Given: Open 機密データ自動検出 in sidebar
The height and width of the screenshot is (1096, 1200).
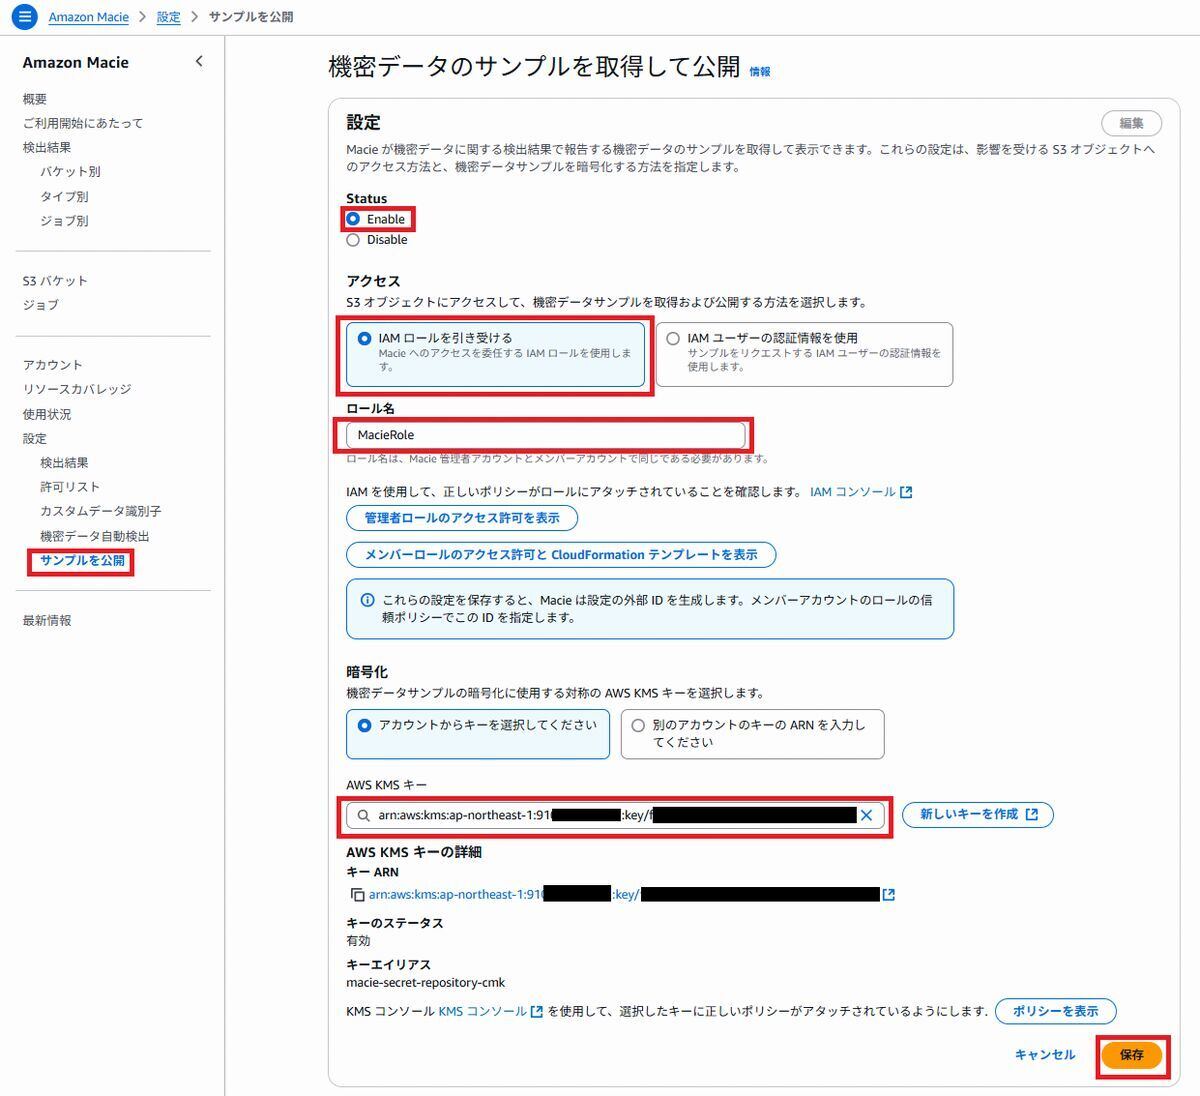Looking at the screenshot, I should (x=95, y=536).
